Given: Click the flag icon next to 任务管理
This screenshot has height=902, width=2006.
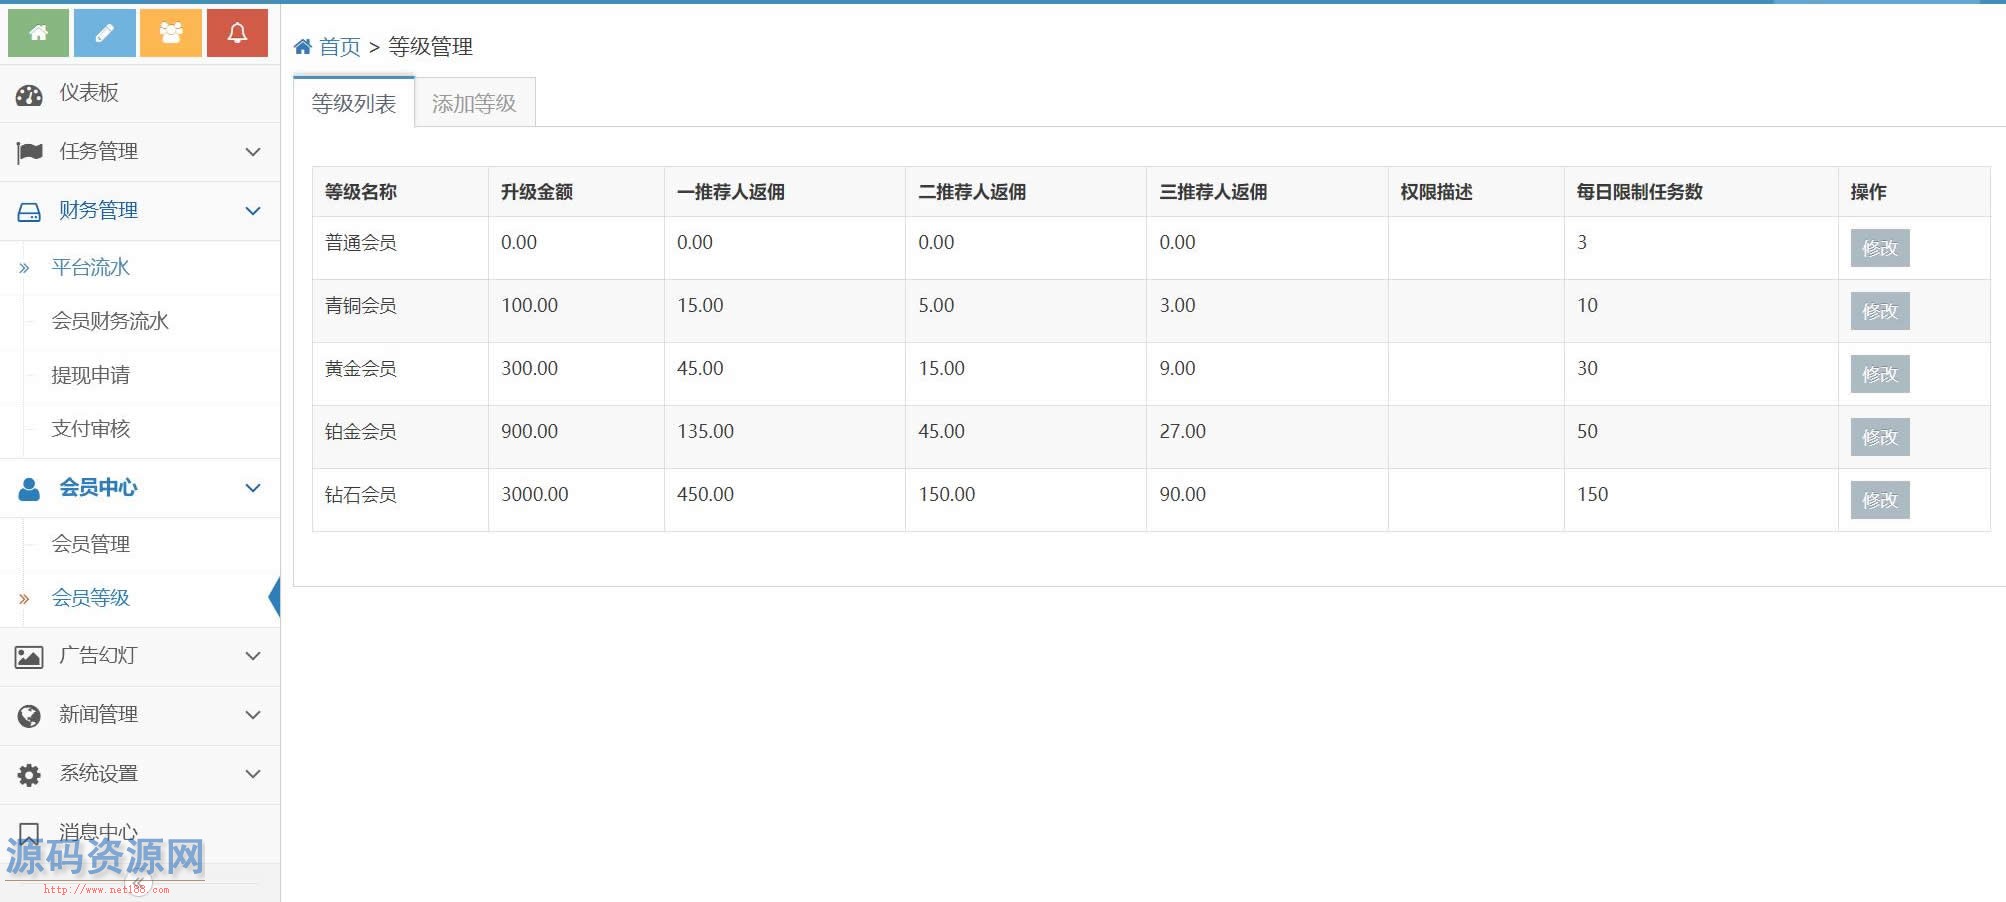Looking at the screenshot, I should tap(29, 152).
